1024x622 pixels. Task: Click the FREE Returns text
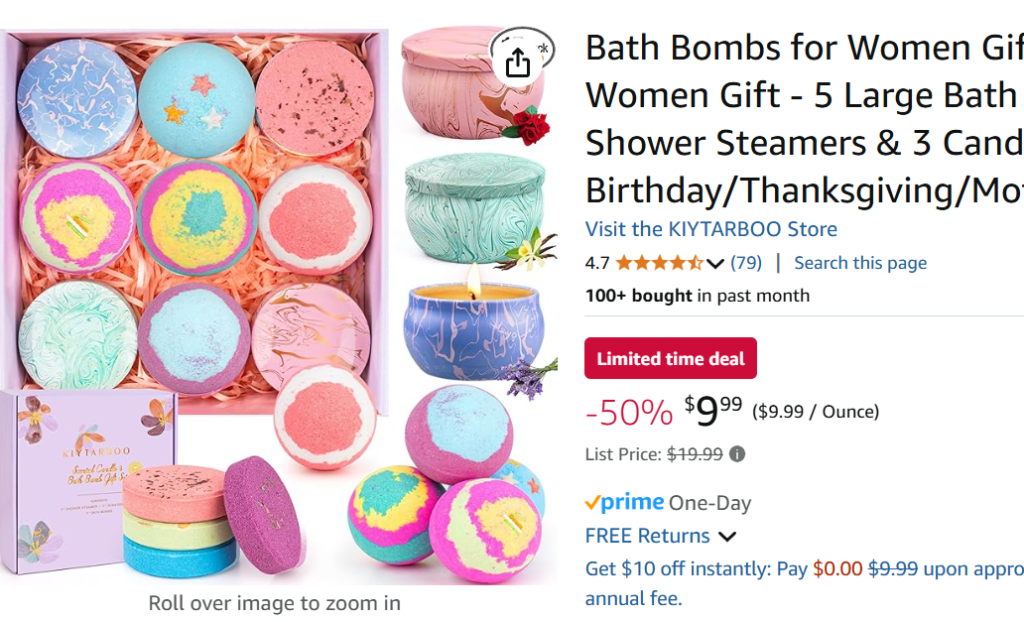point(647,536)
